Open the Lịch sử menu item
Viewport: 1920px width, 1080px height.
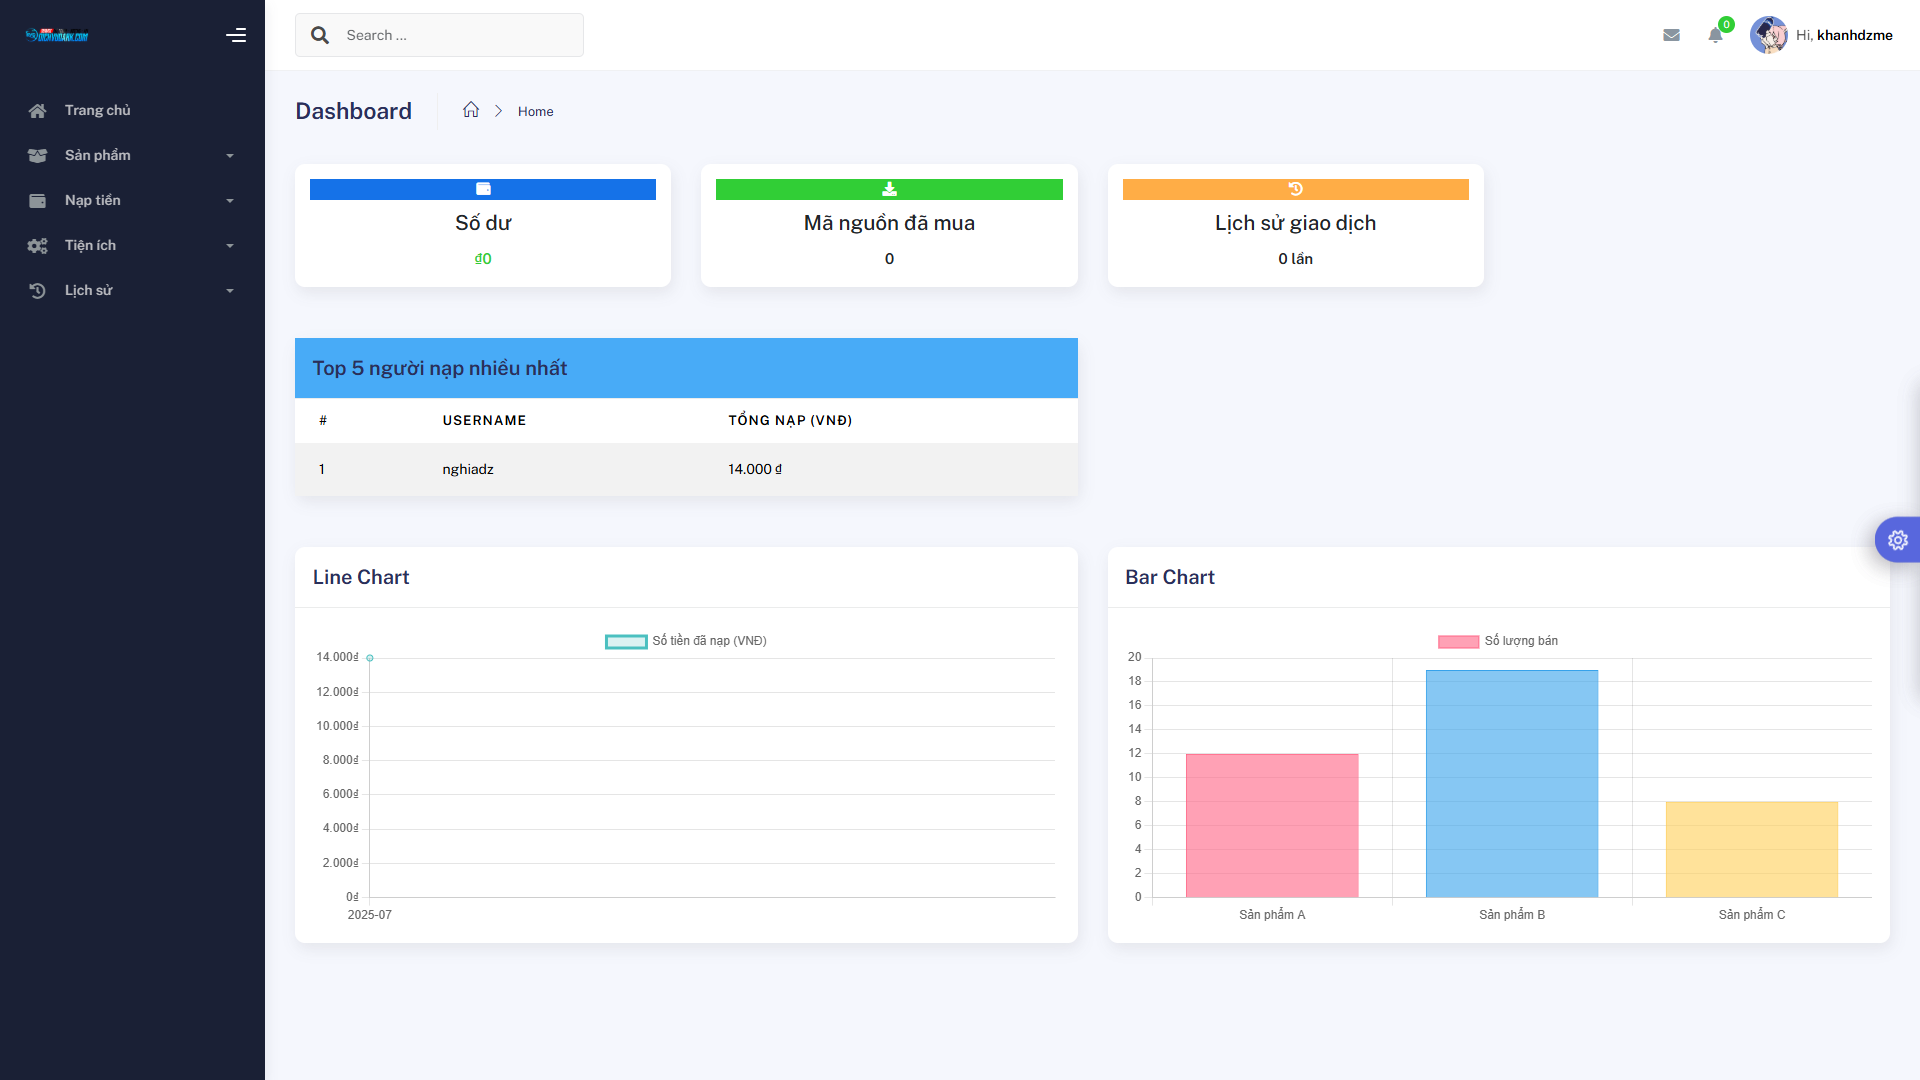coord(88,290)
